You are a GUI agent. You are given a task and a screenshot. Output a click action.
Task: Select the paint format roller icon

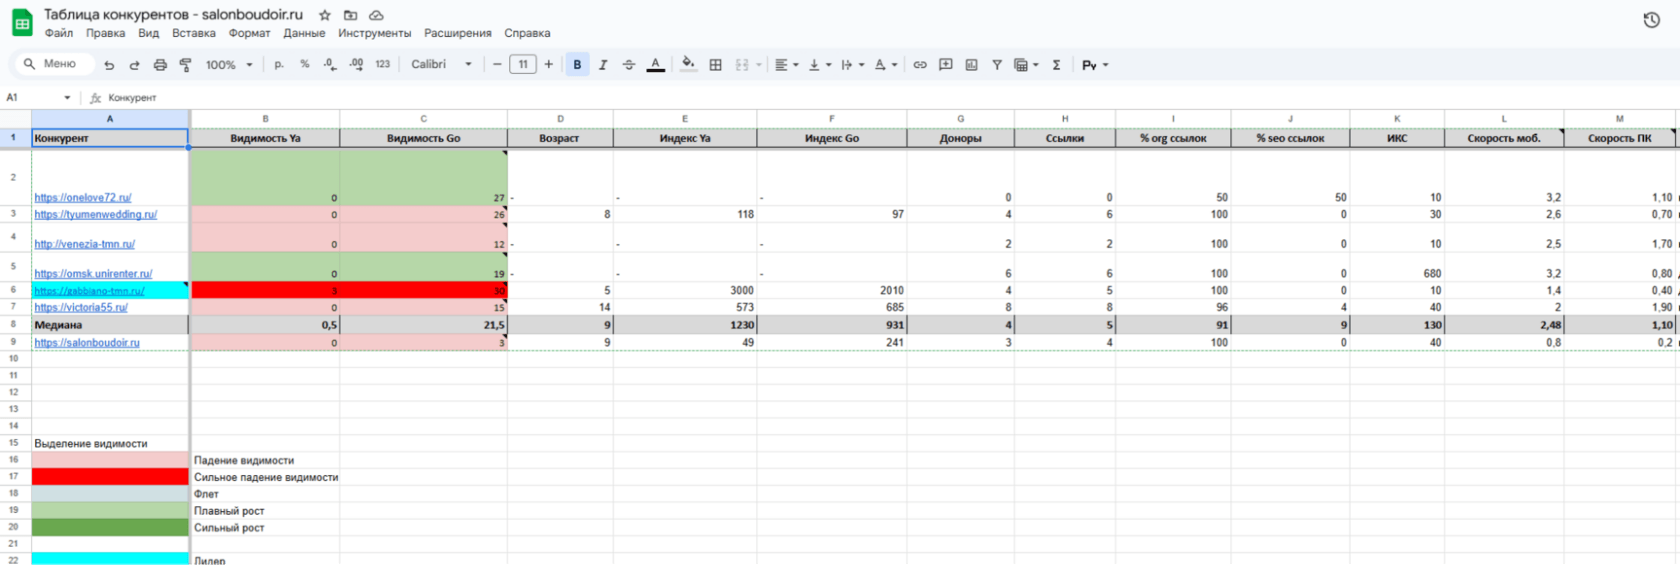pyautogui.click(x=185, y=65)
